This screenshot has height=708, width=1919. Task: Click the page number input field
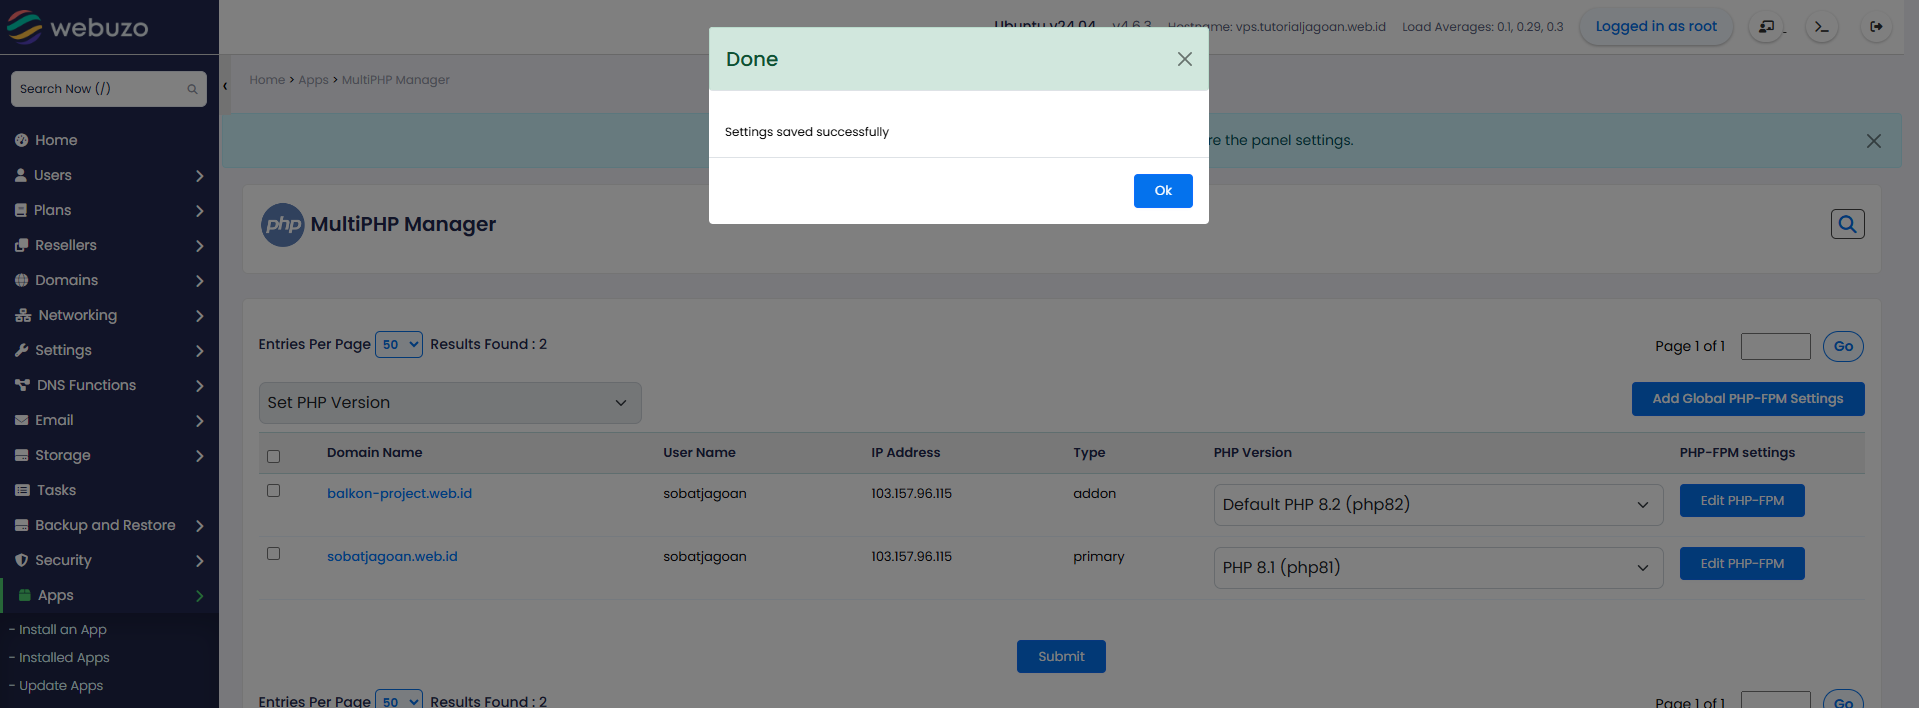click(1776, 346)
